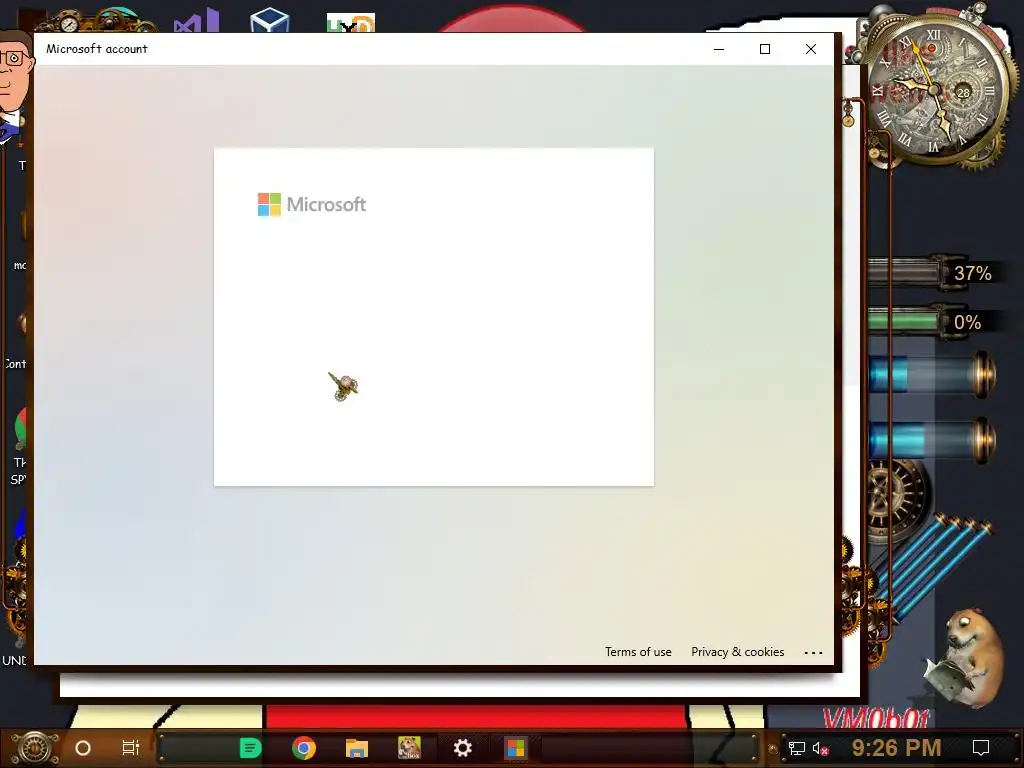This screenshot has width=1024, height=768.
Task: Launch the green chat app from taskbar
Action: pyautogui.click(x=251, y=748)
